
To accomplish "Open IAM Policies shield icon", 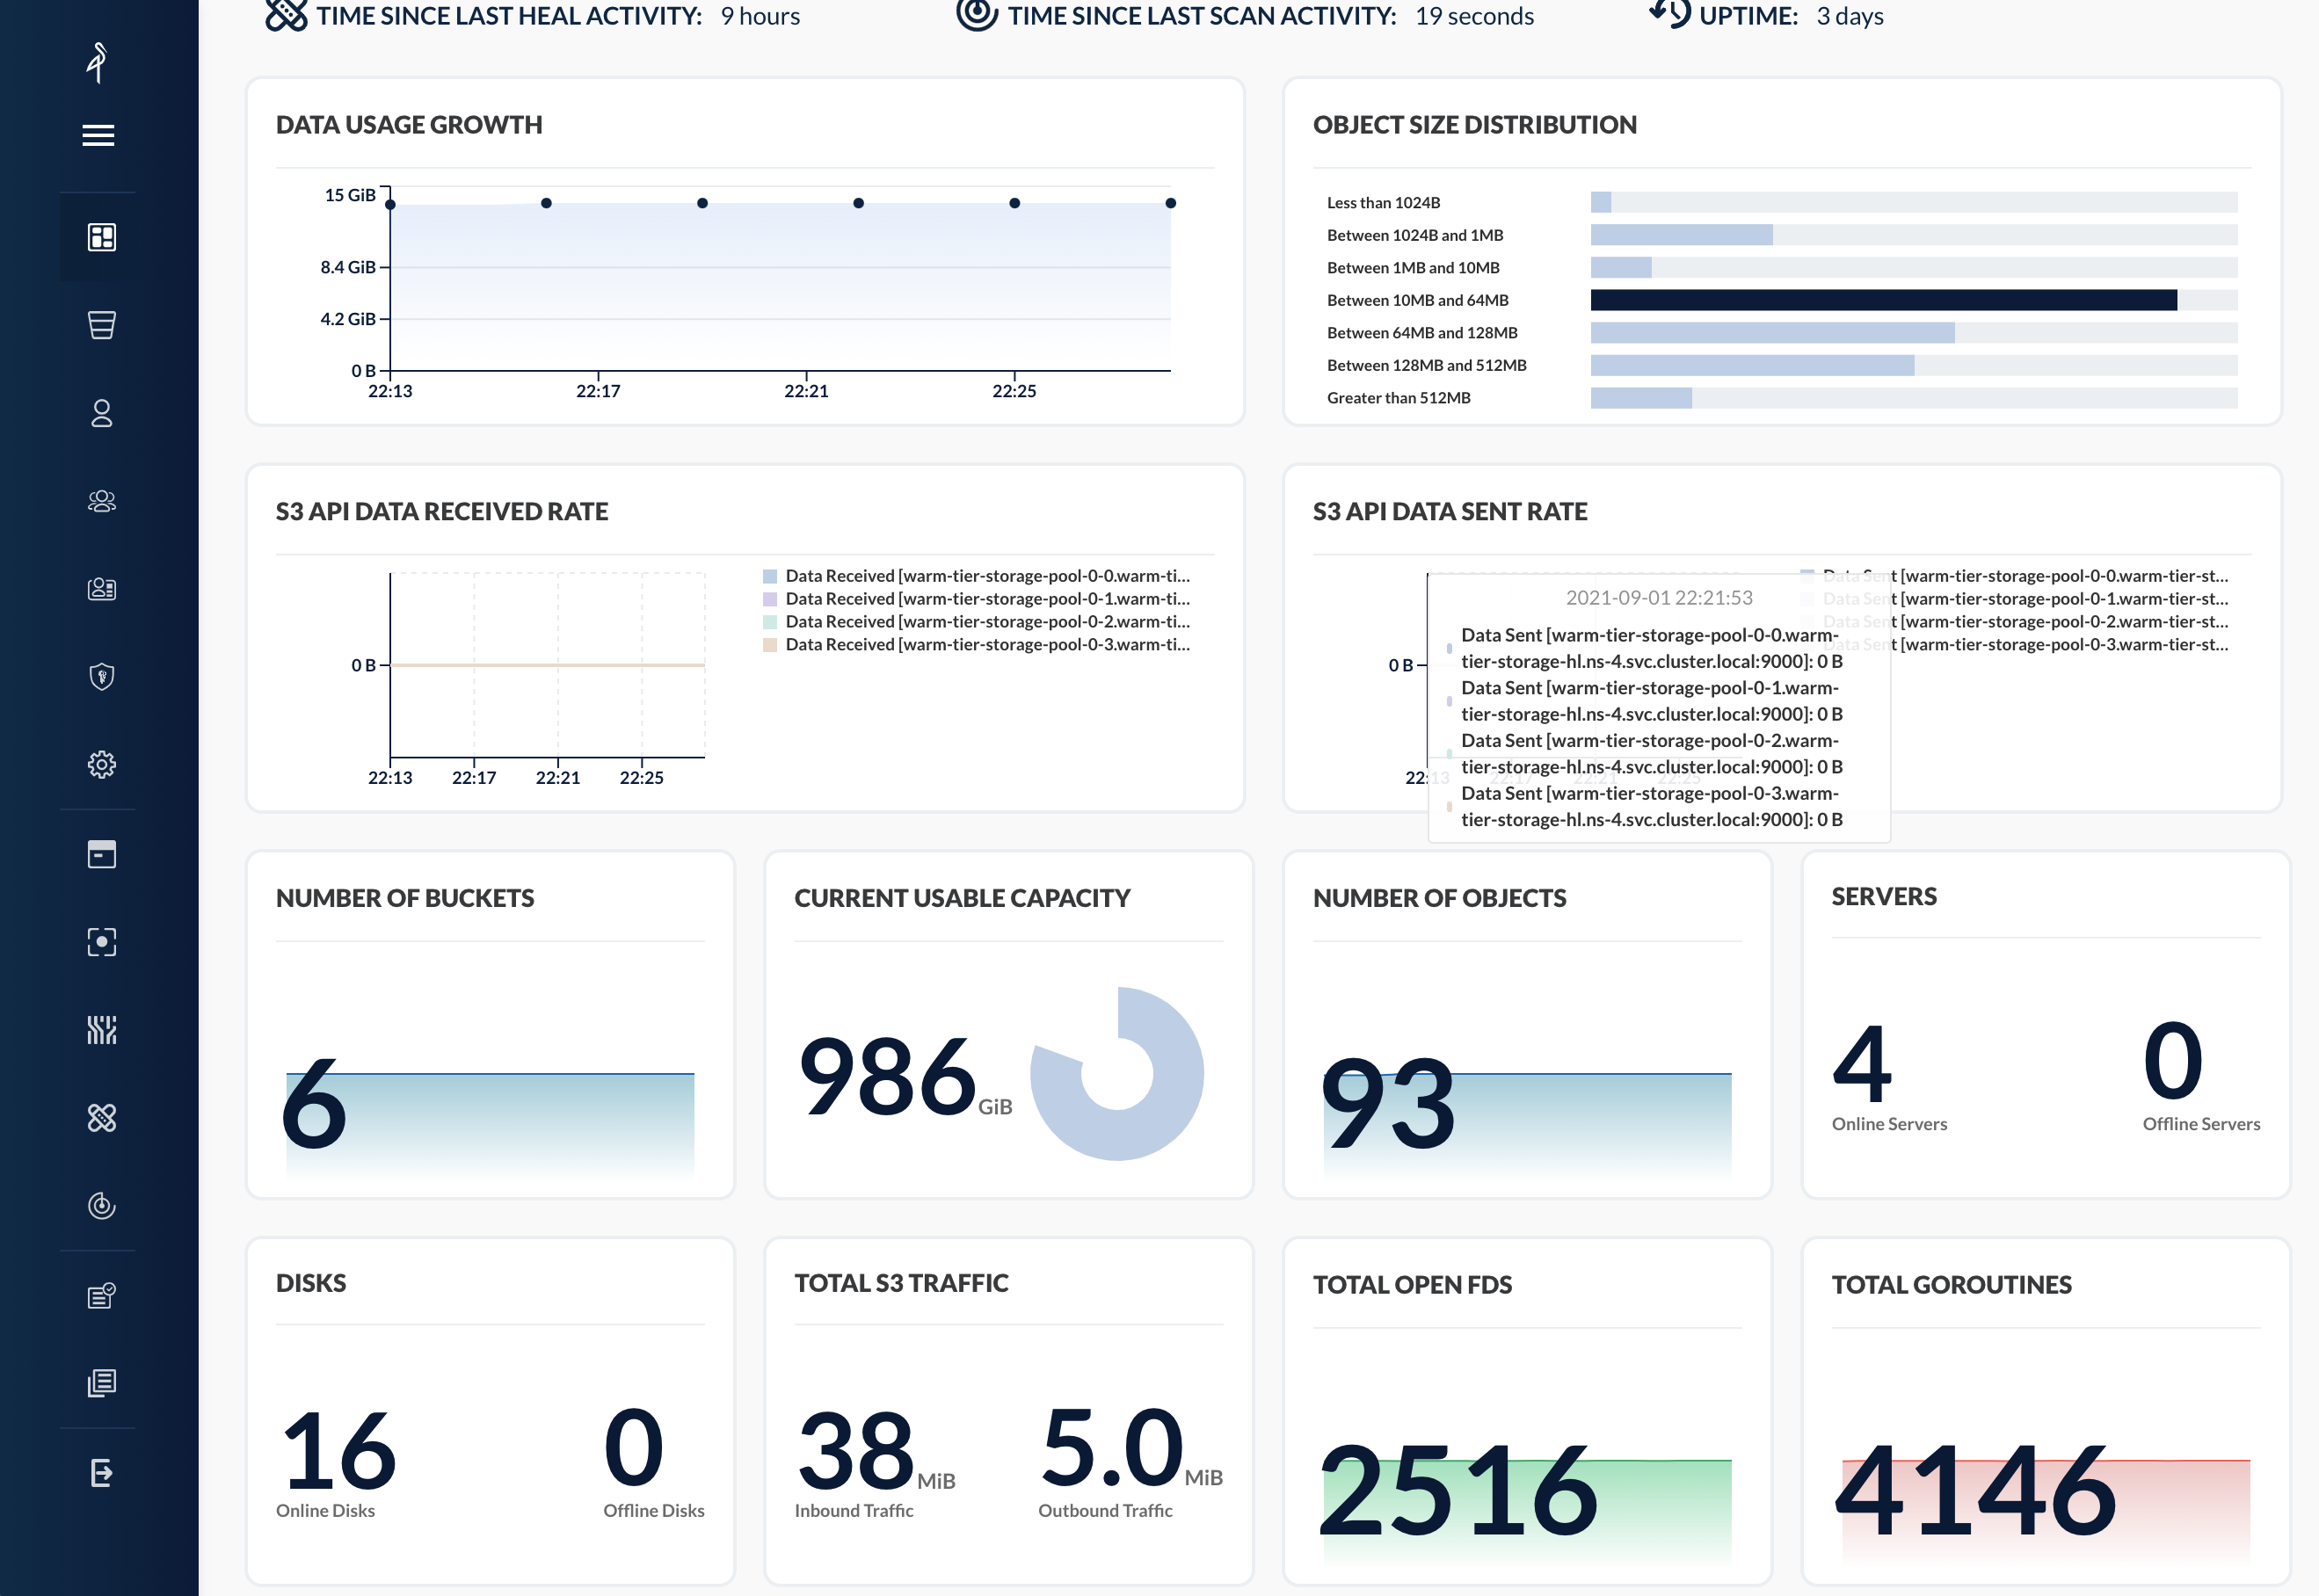I will (101, 677).
